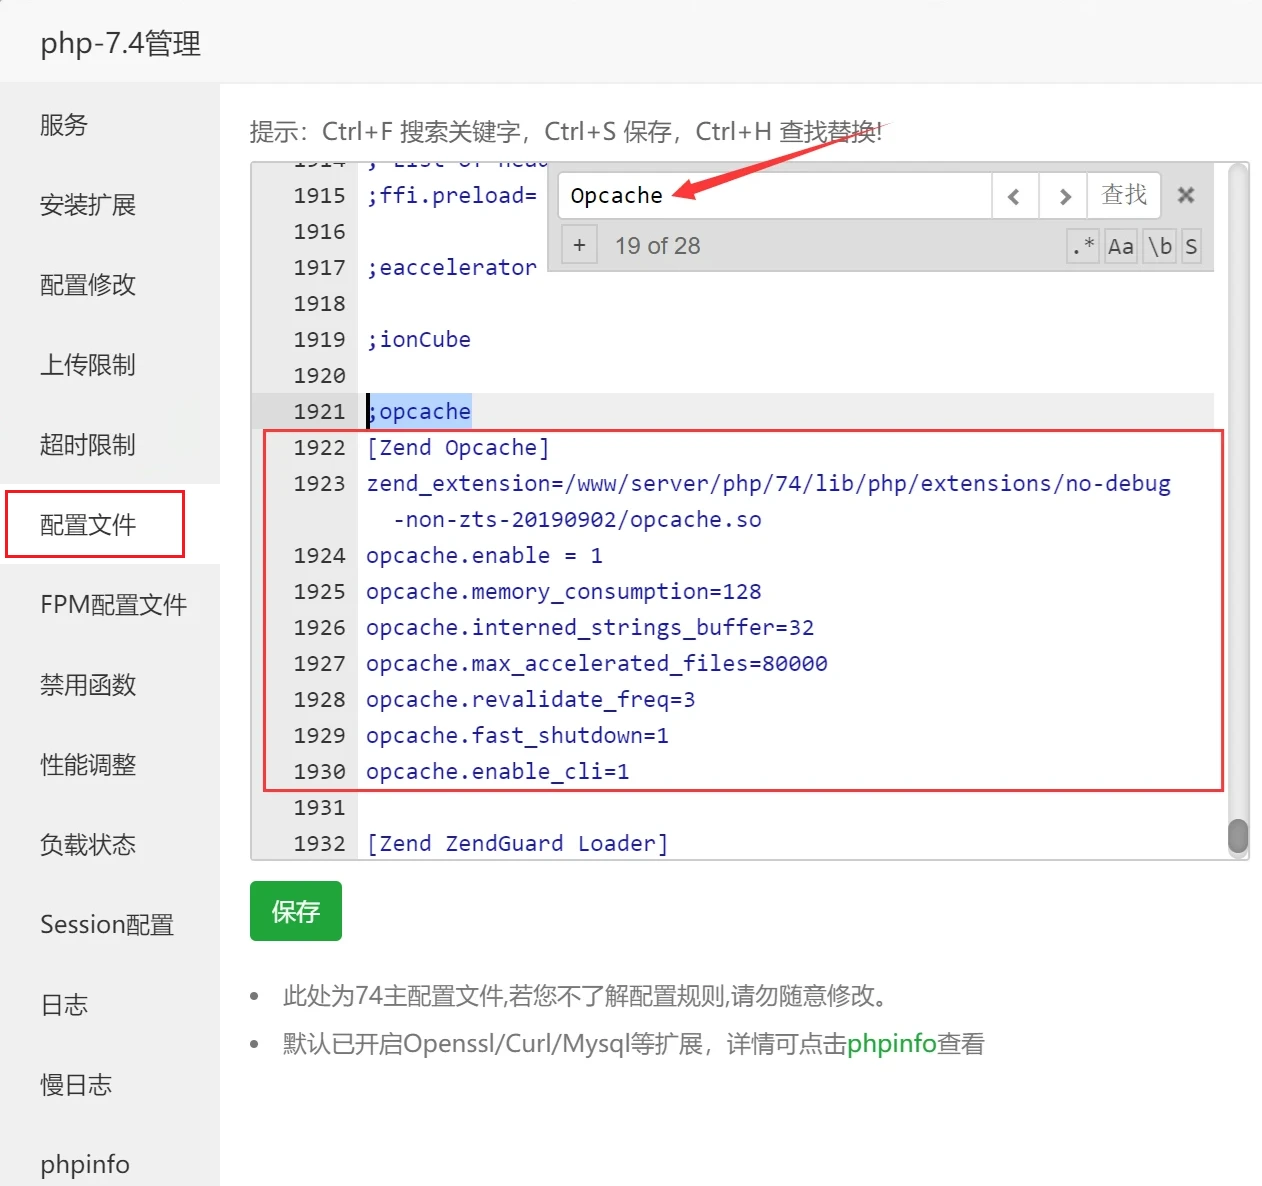Screen dimensions: 1262x1186
Task: Click the highlighted ;opcache line
Action: (418, 411)
